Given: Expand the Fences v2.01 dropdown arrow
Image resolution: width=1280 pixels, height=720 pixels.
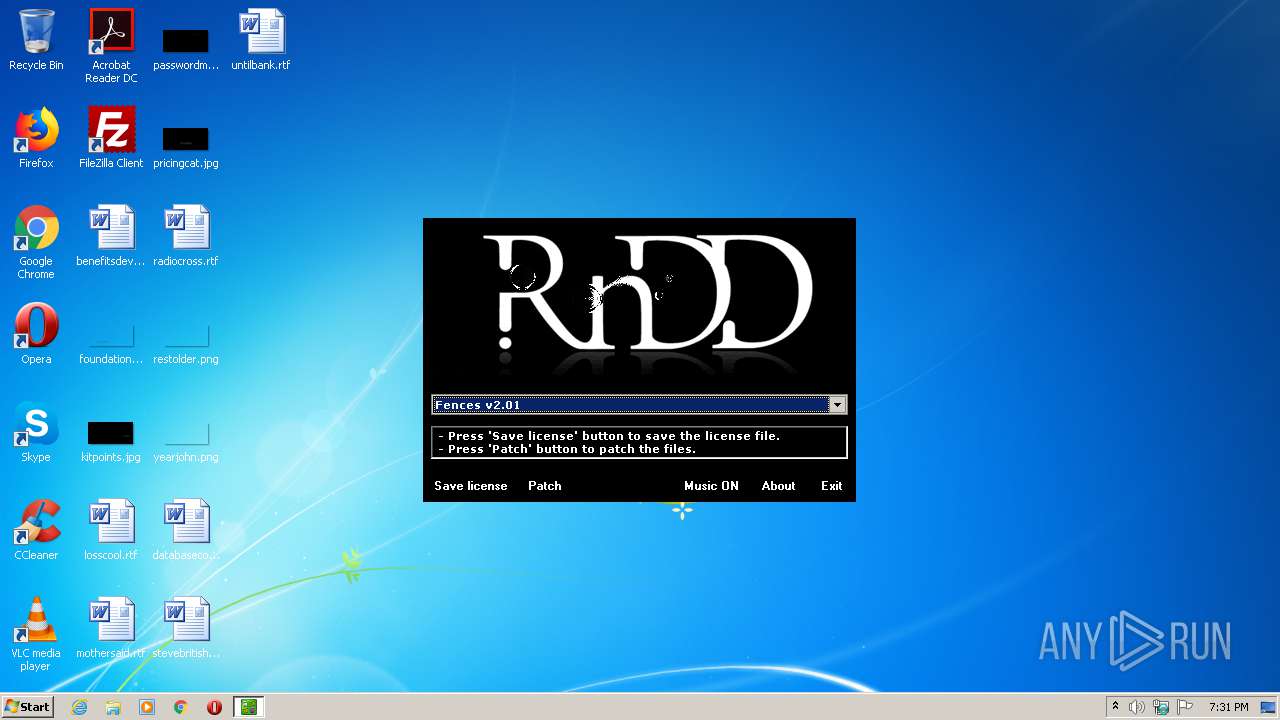Looking at the screenshot, I should pyautogui.click(x=837, y=405).
